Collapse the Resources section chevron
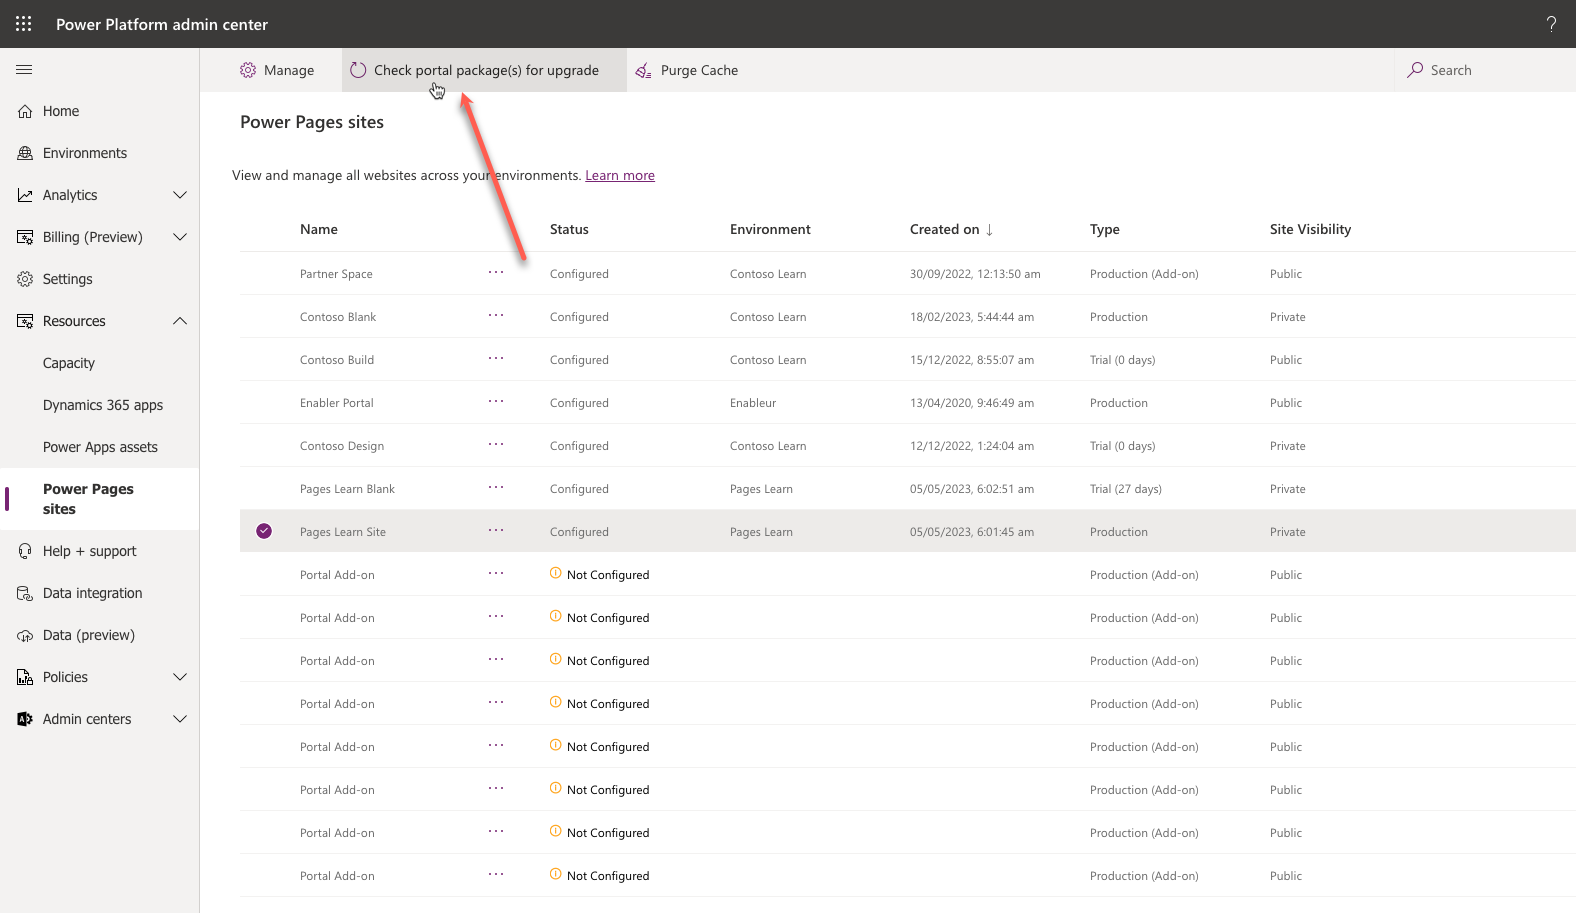 coord(180,321)
